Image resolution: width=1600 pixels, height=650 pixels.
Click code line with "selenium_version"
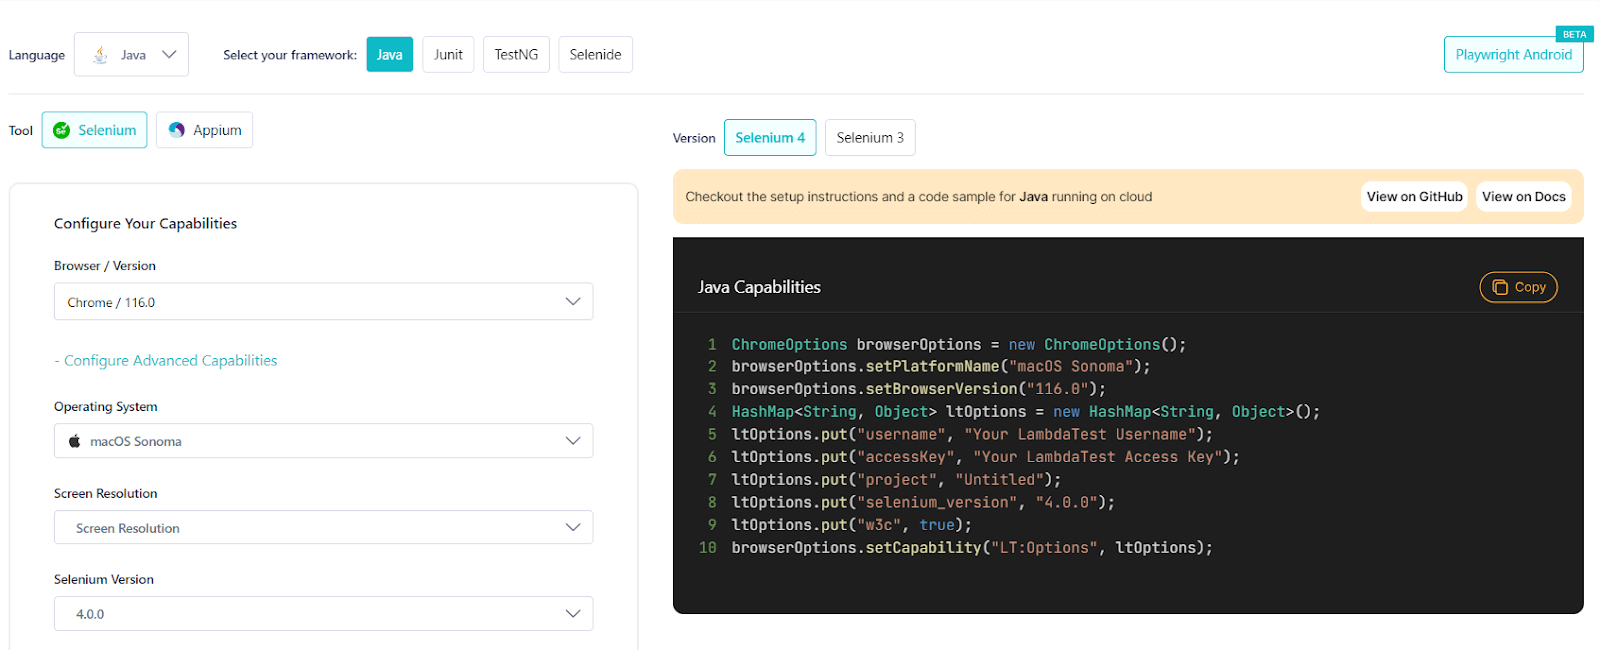923,503
